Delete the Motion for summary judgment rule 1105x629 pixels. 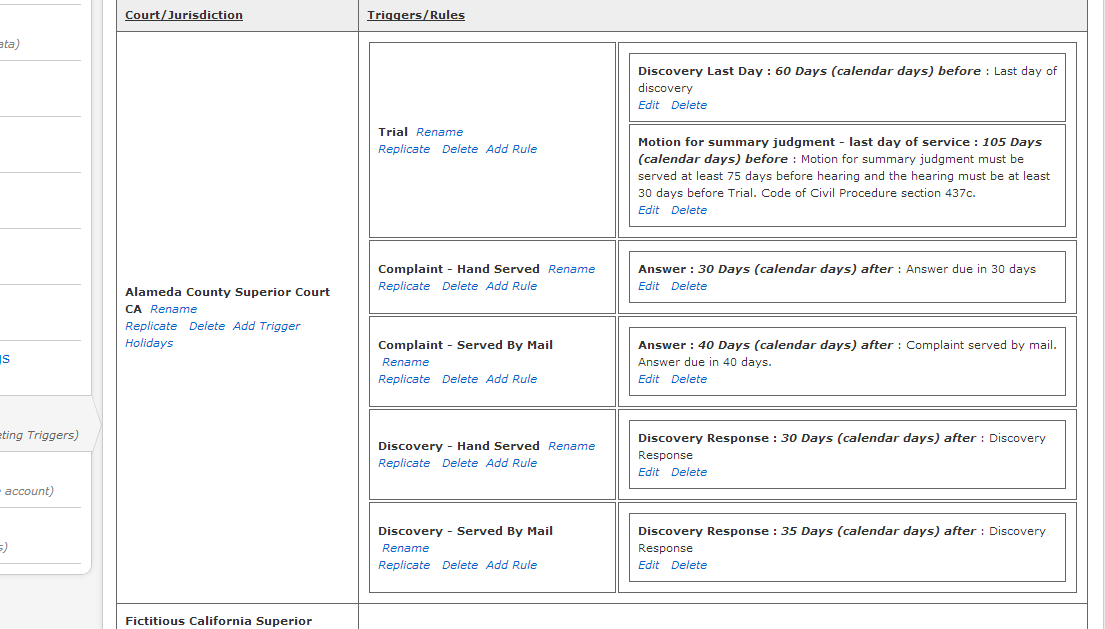689,210
